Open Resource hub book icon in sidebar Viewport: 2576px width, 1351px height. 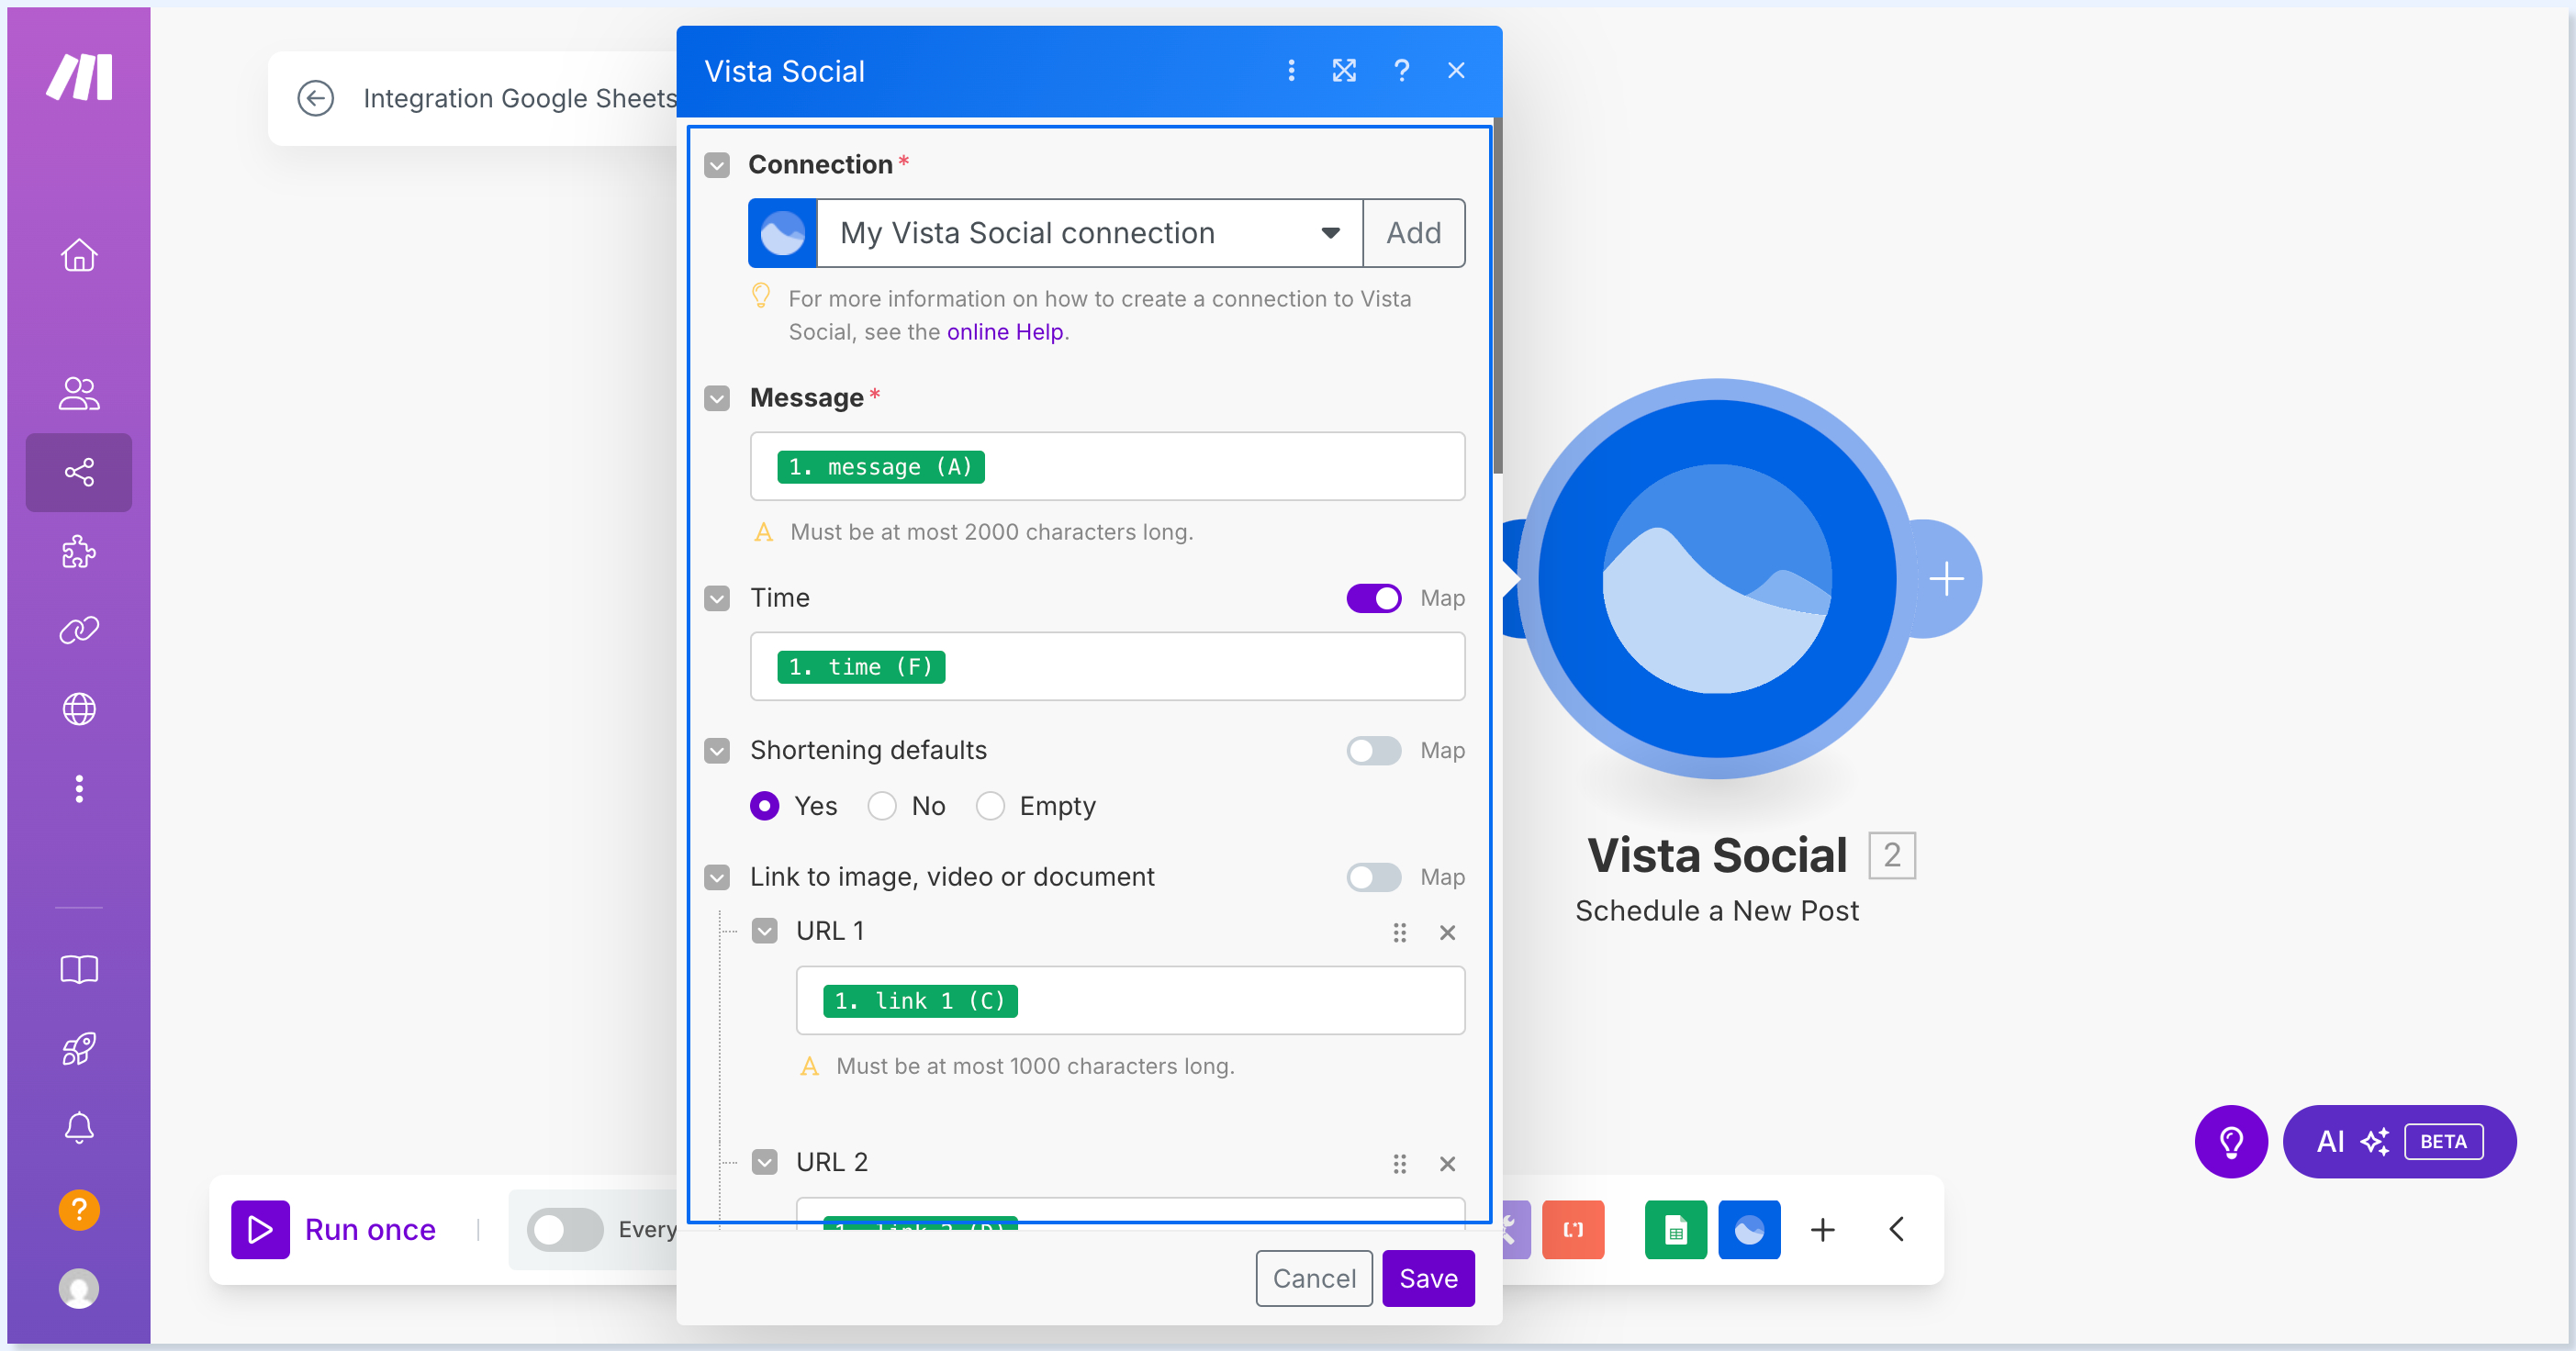(x=79, y=968)
